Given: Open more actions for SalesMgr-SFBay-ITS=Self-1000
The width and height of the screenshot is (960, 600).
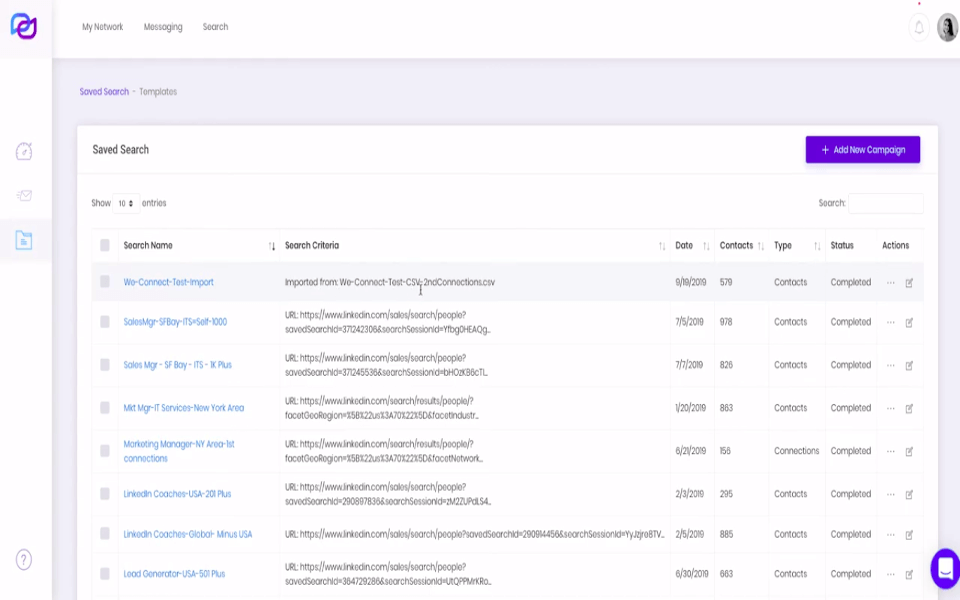Looking at the screenshot, I should click(891, 322).
